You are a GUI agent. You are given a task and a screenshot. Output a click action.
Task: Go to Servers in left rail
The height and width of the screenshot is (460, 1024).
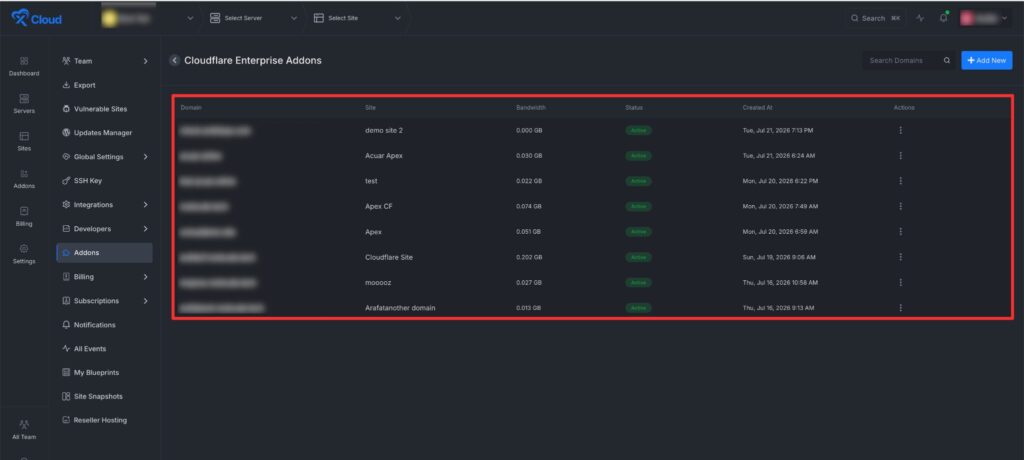coord(24,103)
